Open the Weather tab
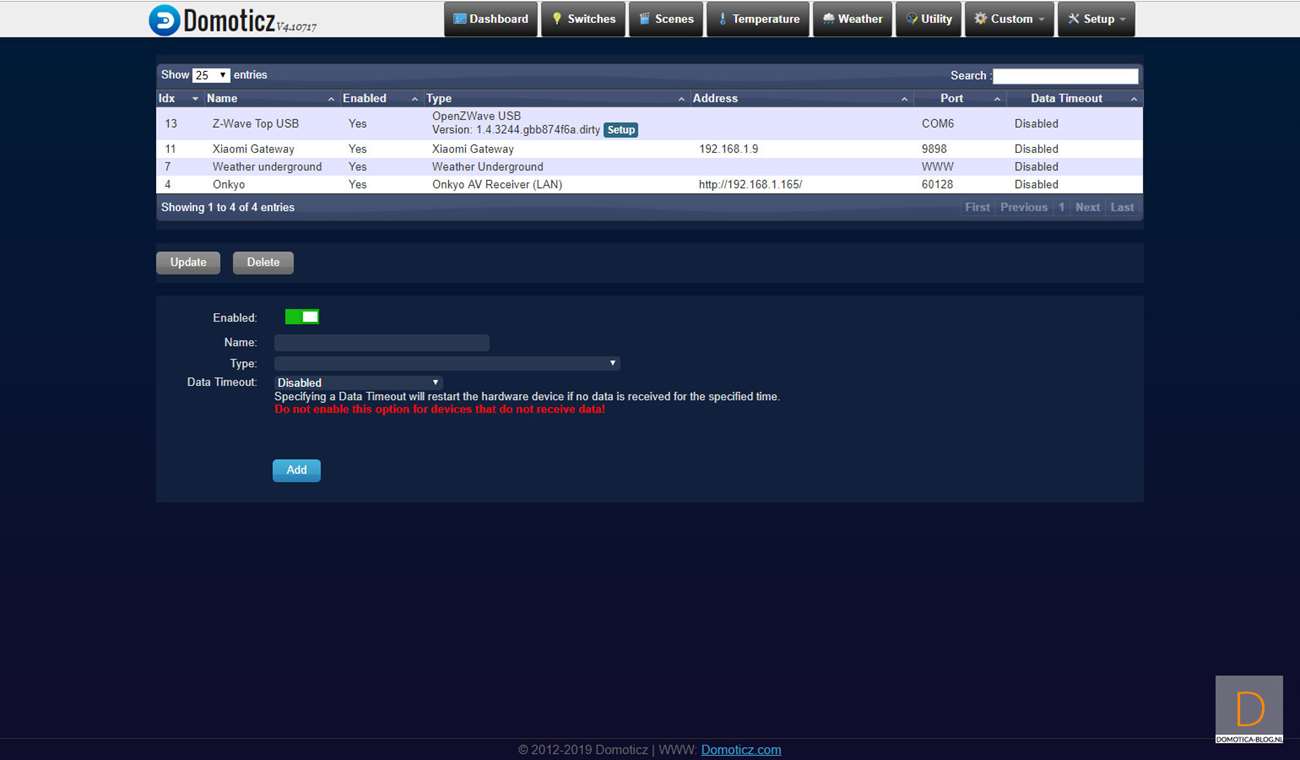Viewport: 1300px width, 760px height. pyautogui.click(x=853, y=19)
